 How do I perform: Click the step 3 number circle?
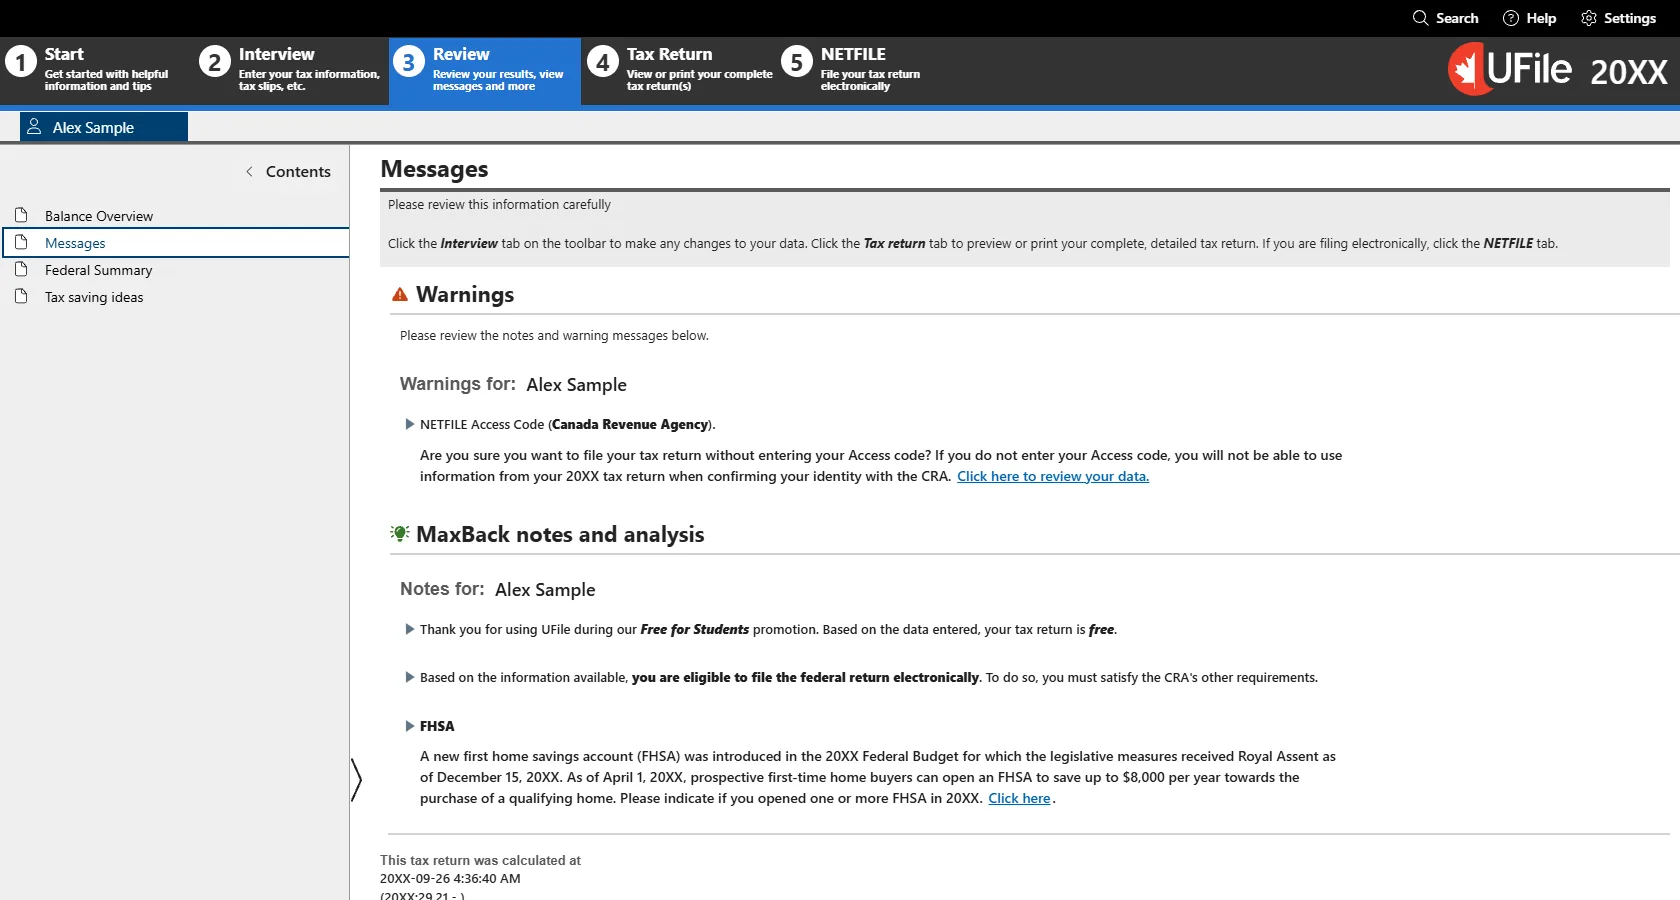click(x=408, y=62)
